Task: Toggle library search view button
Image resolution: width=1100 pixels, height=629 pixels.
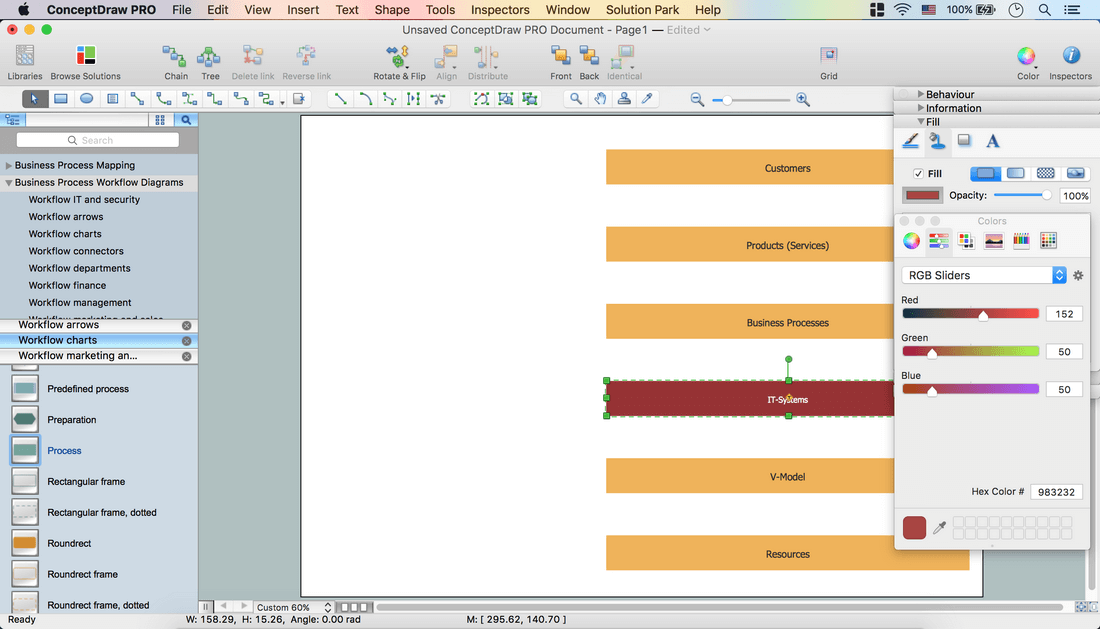Action: tap(186, 120)
